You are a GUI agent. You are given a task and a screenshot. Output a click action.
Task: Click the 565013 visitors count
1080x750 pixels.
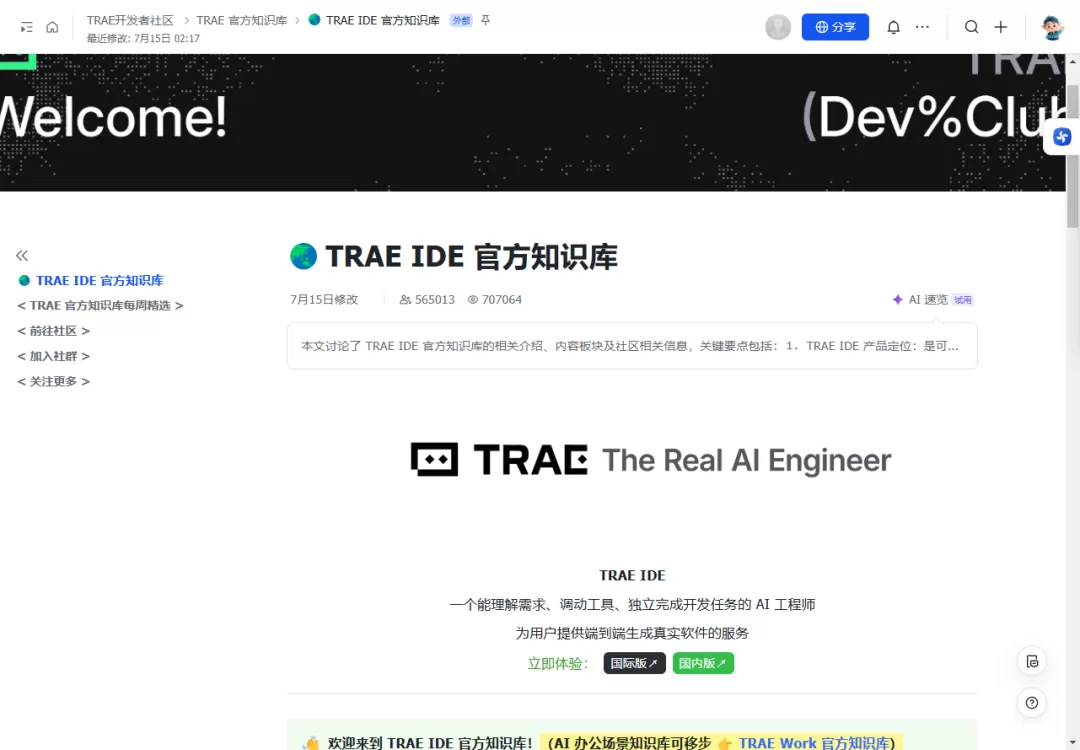click(x=427, y=300)
